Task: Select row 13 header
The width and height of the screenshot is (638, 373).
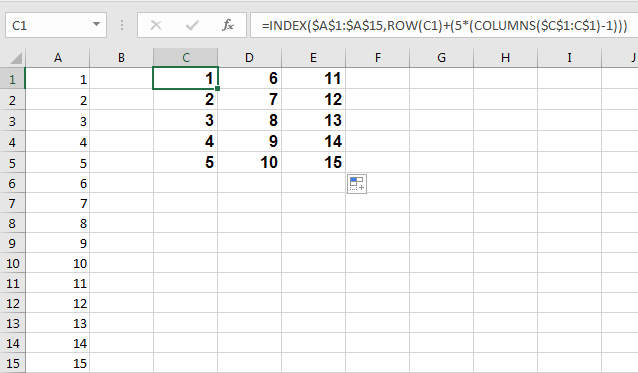Action: pos(12,323)
